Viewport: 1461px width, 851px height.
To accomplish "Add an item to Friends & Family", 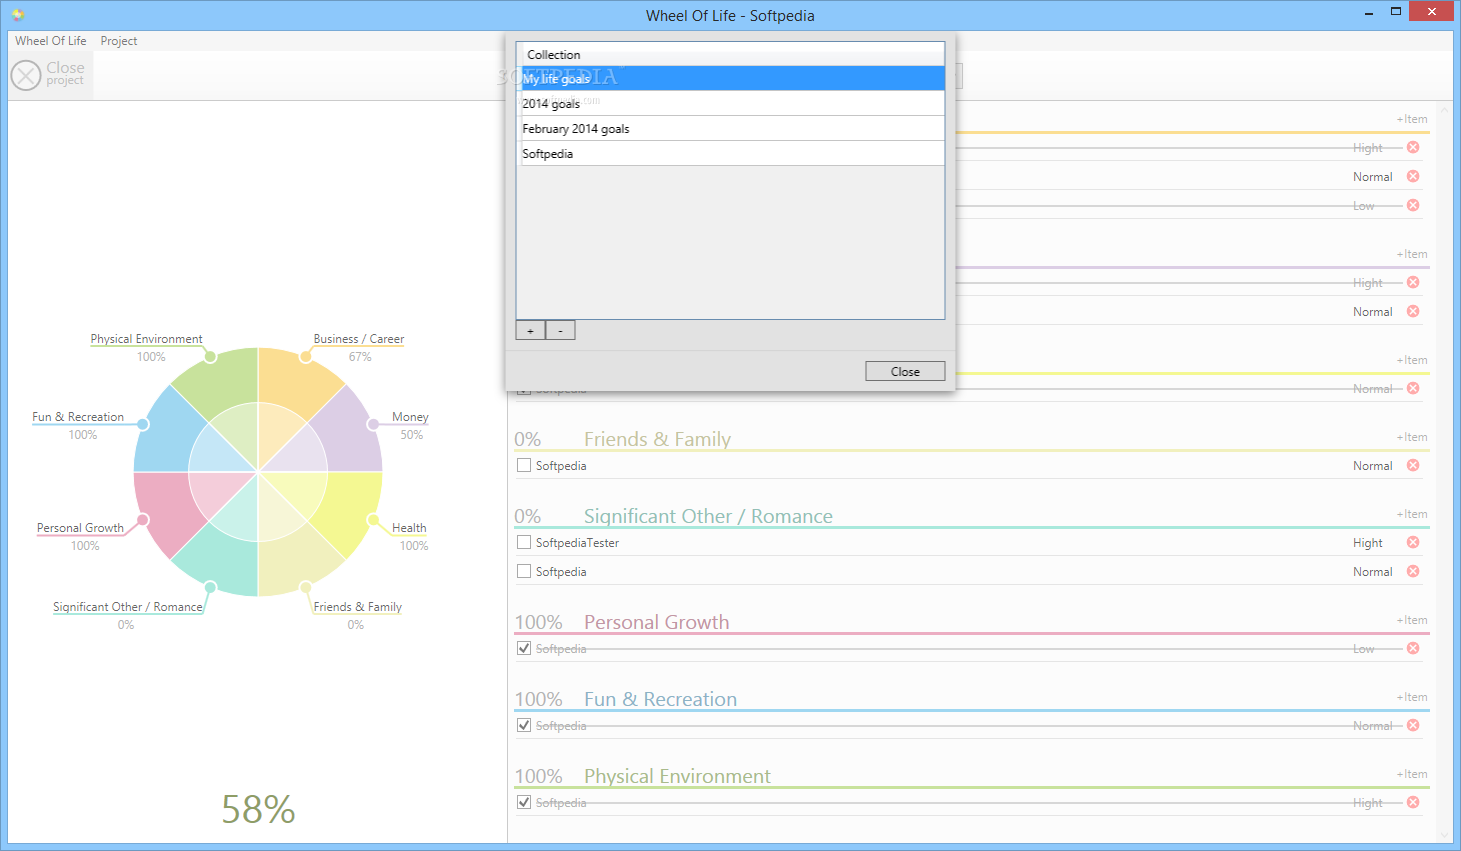I will [1412, 437].
